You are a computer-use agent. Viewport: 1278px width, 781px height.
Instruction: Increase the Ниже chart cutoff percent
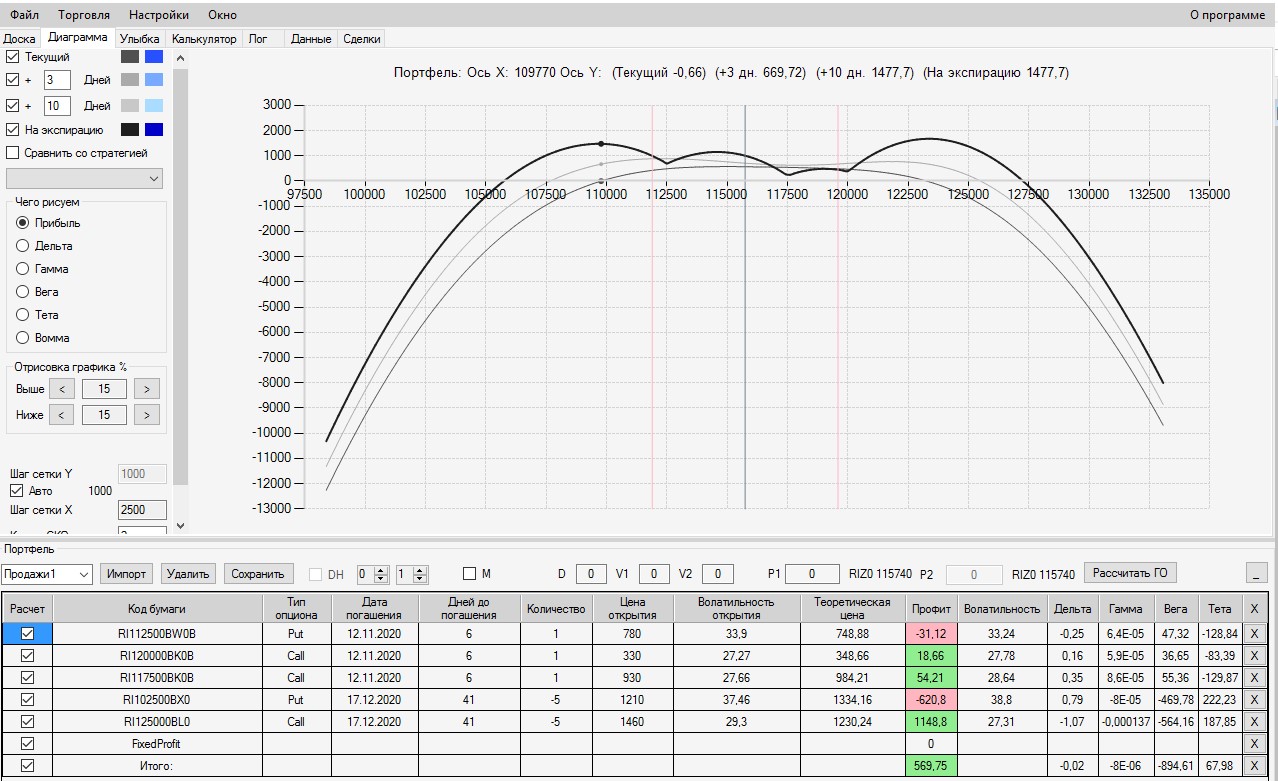click(x=146, y=414)
